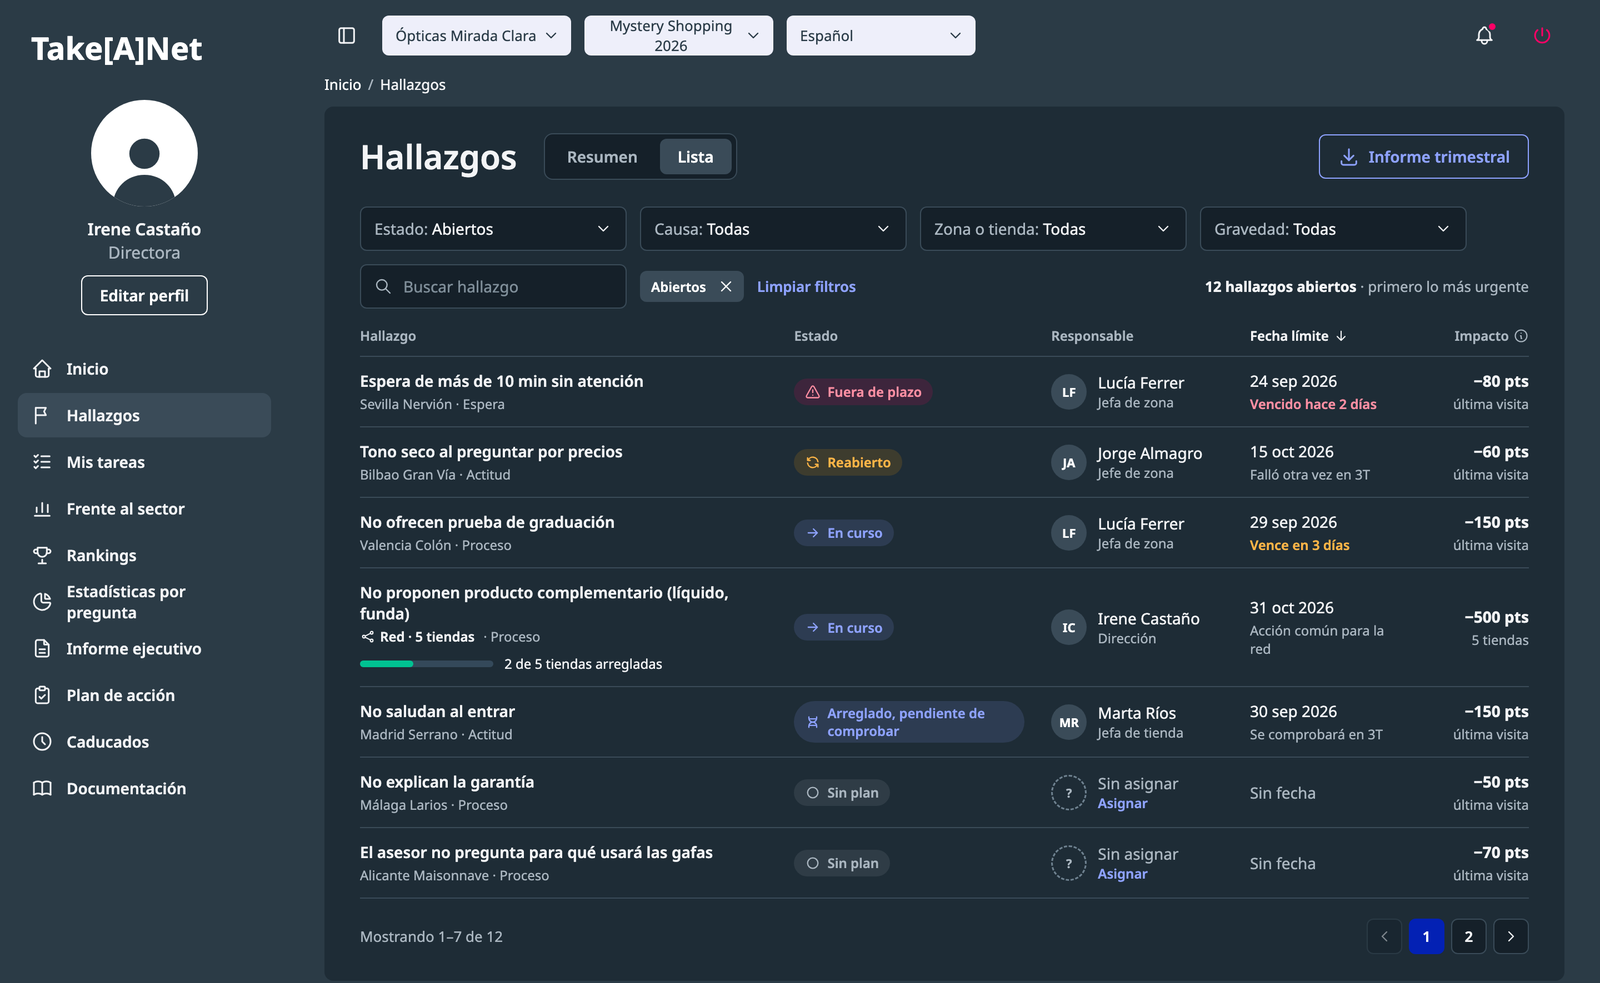Click Informe trimestral download button
Image resolution: width=1600 pixels, height=983 pixels.
(x=1424, y=157)
